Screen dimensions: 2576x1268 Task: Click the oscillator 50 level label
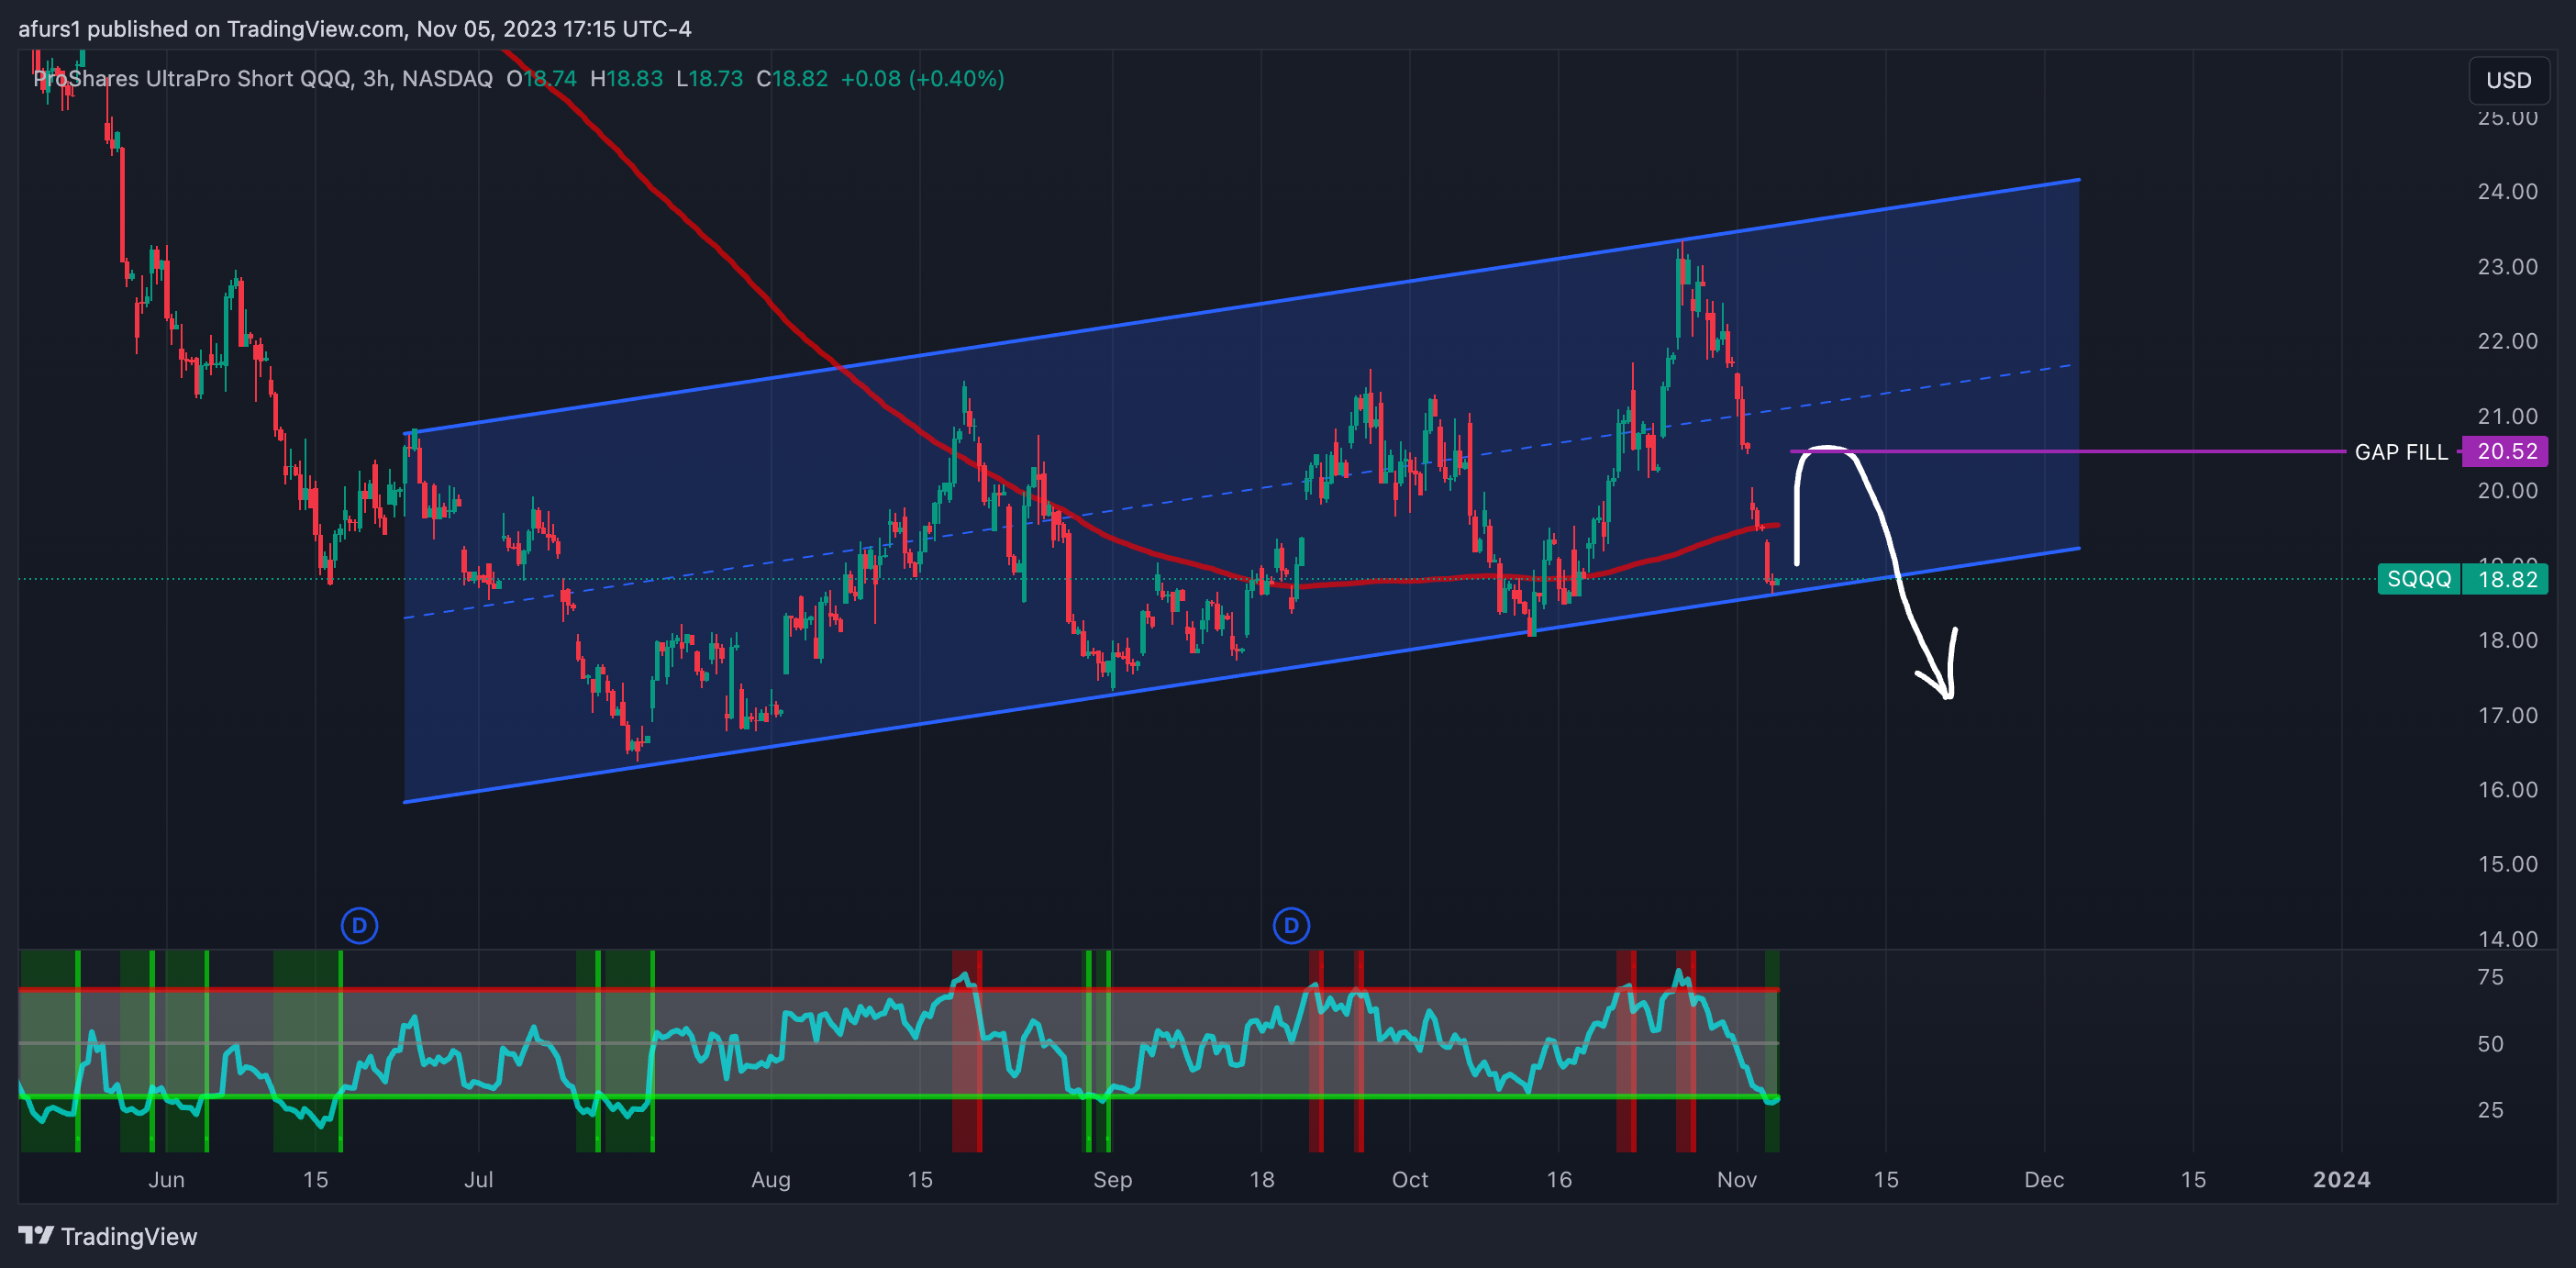[2490, 1044]
